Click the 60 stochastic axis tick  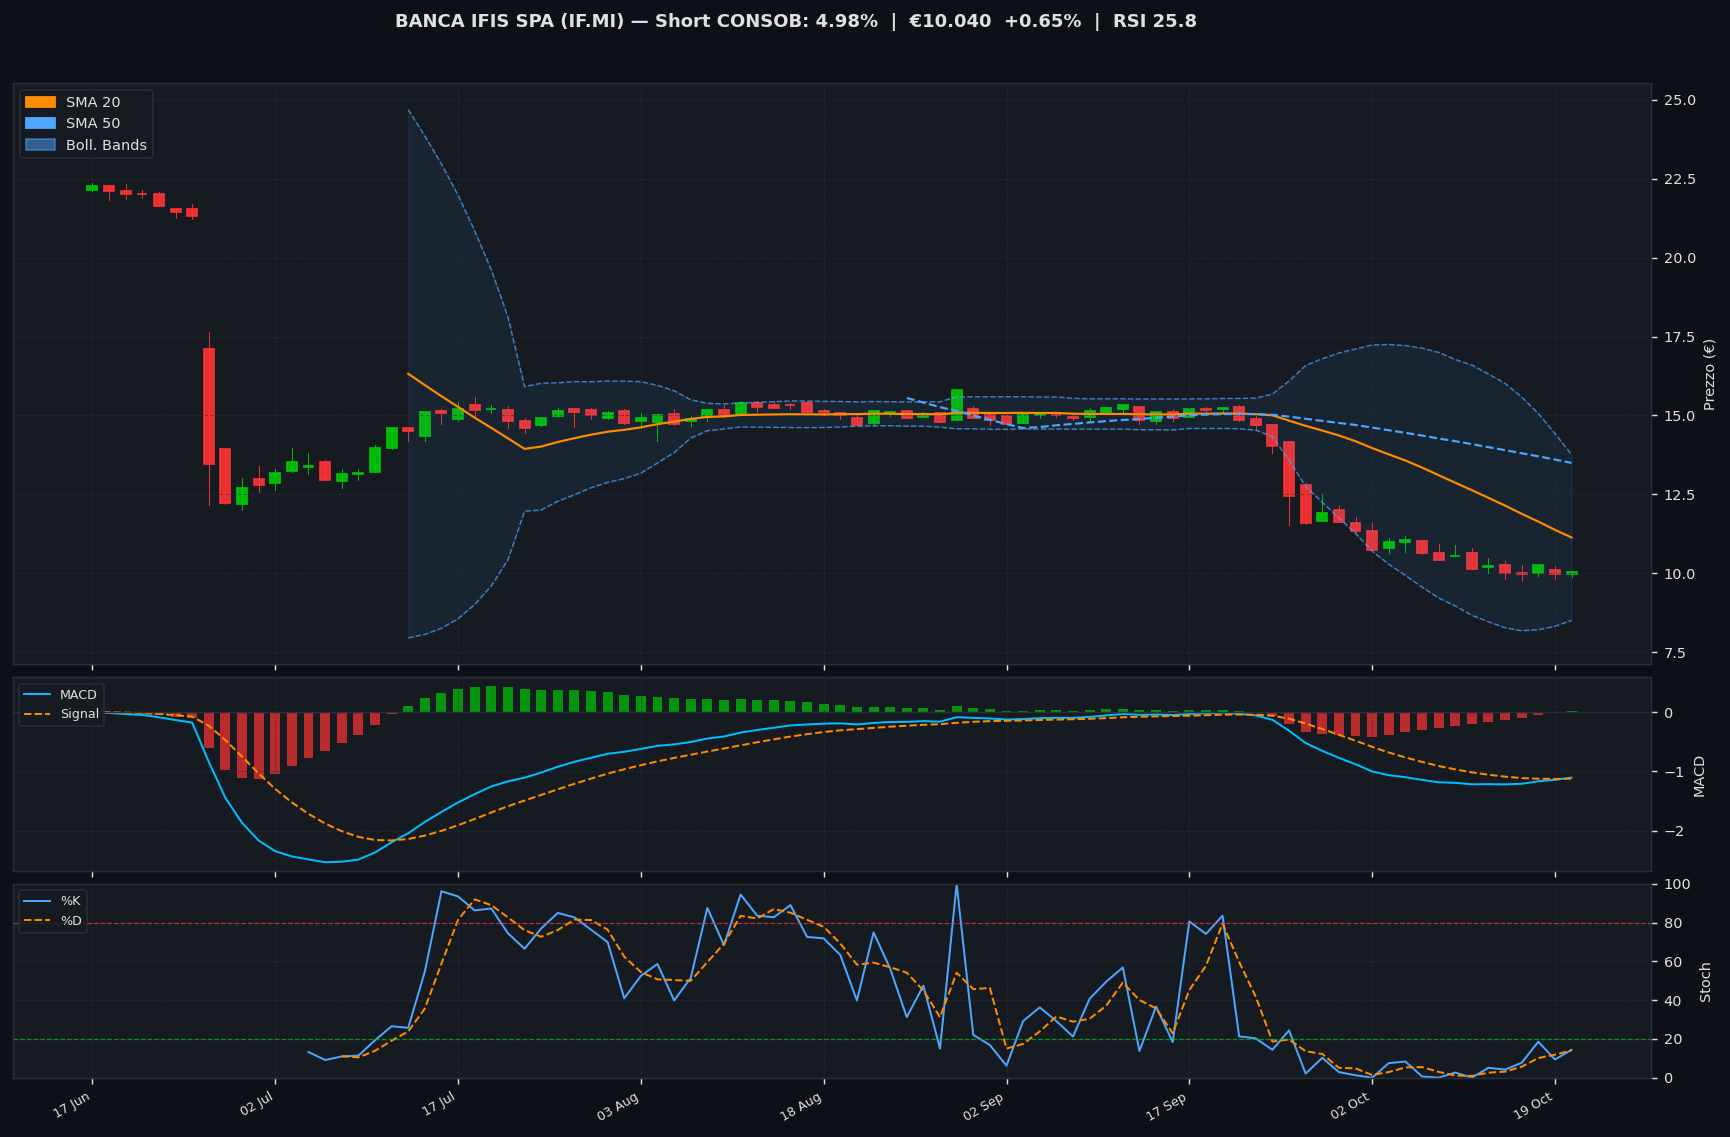pyautogui.click(x=1671, y=962)
